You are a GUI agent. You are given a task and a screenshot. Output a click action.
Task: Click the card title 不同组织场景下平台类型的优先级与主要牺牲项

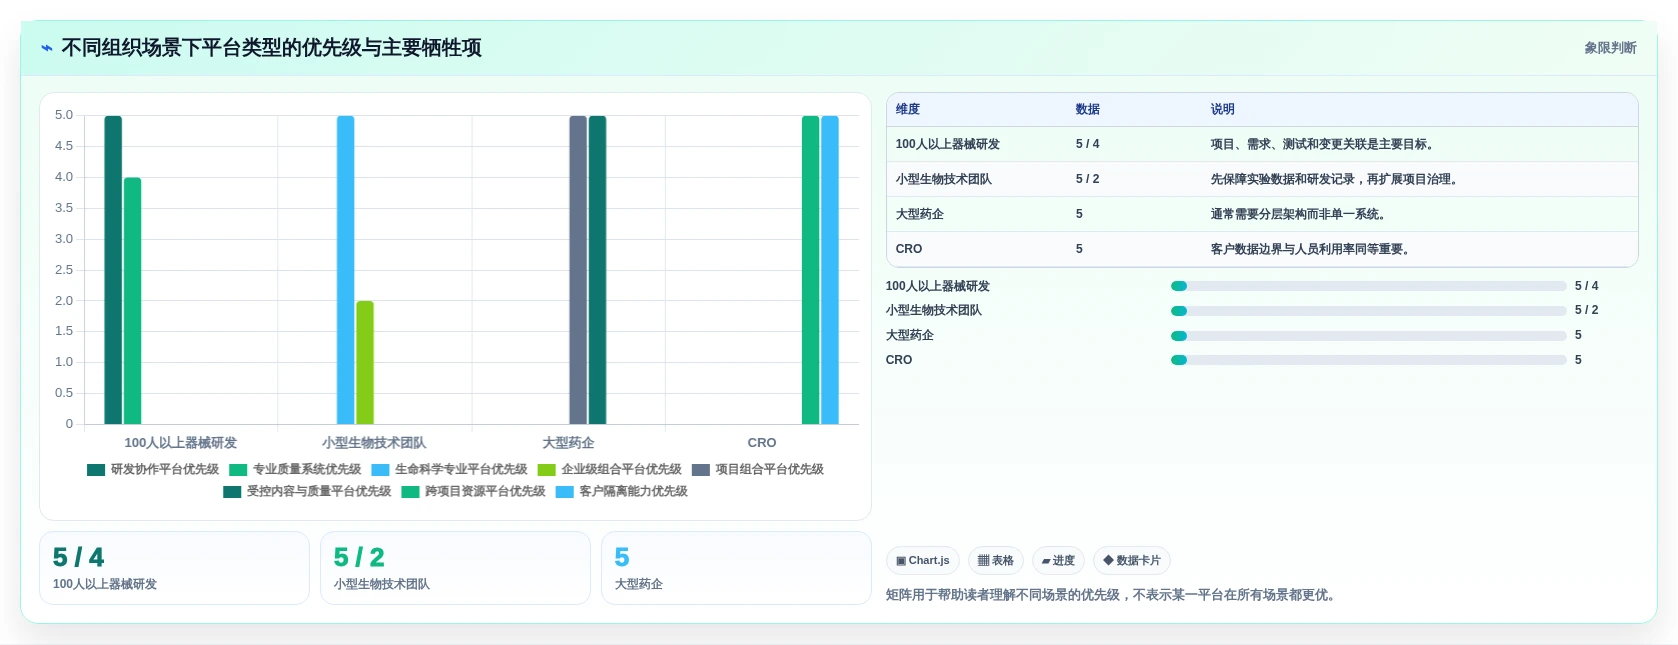point(272,48)
